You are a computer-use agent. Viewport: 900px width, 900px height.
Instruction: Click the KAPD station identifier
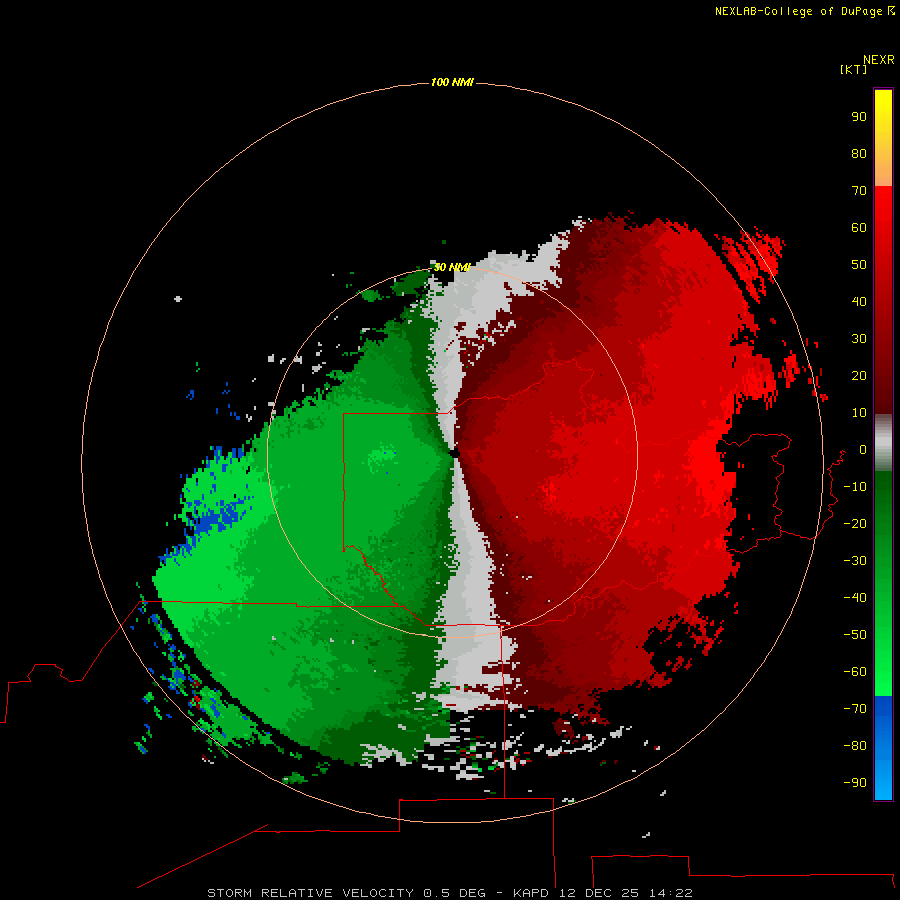tap(531, 893)
